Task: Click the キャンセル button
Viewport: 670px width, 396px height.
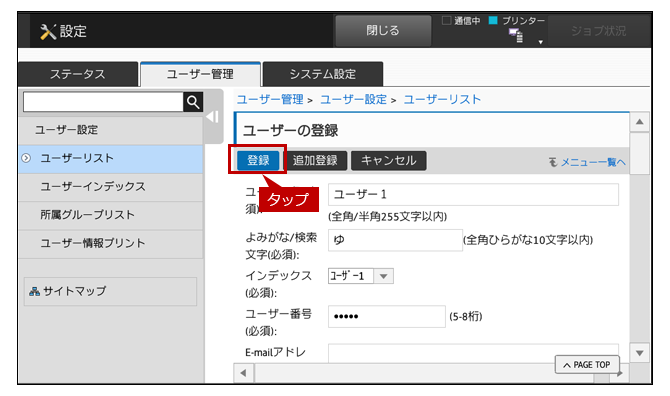Action: tap(388, 161)
